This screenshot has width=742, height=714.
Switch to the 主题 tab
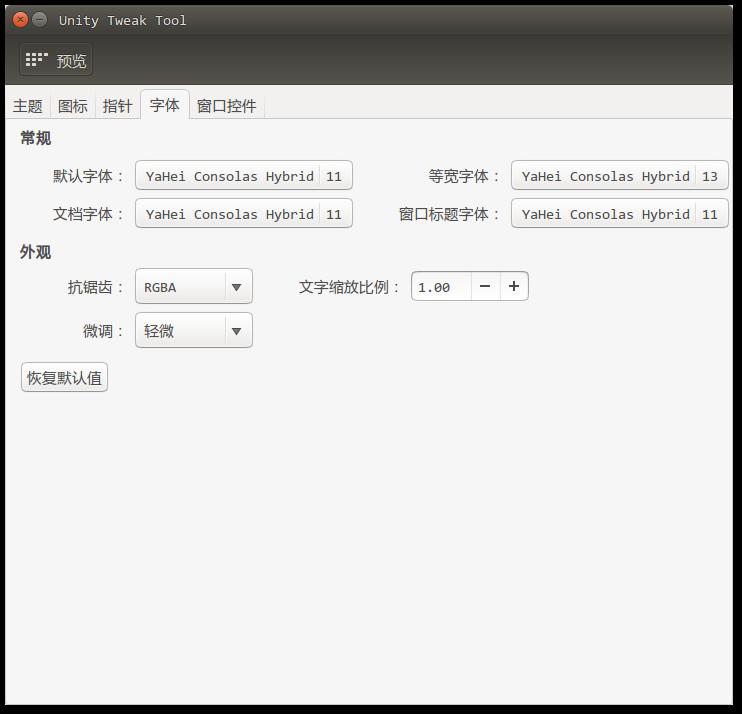pyautogui.click(x=28, y=106)
